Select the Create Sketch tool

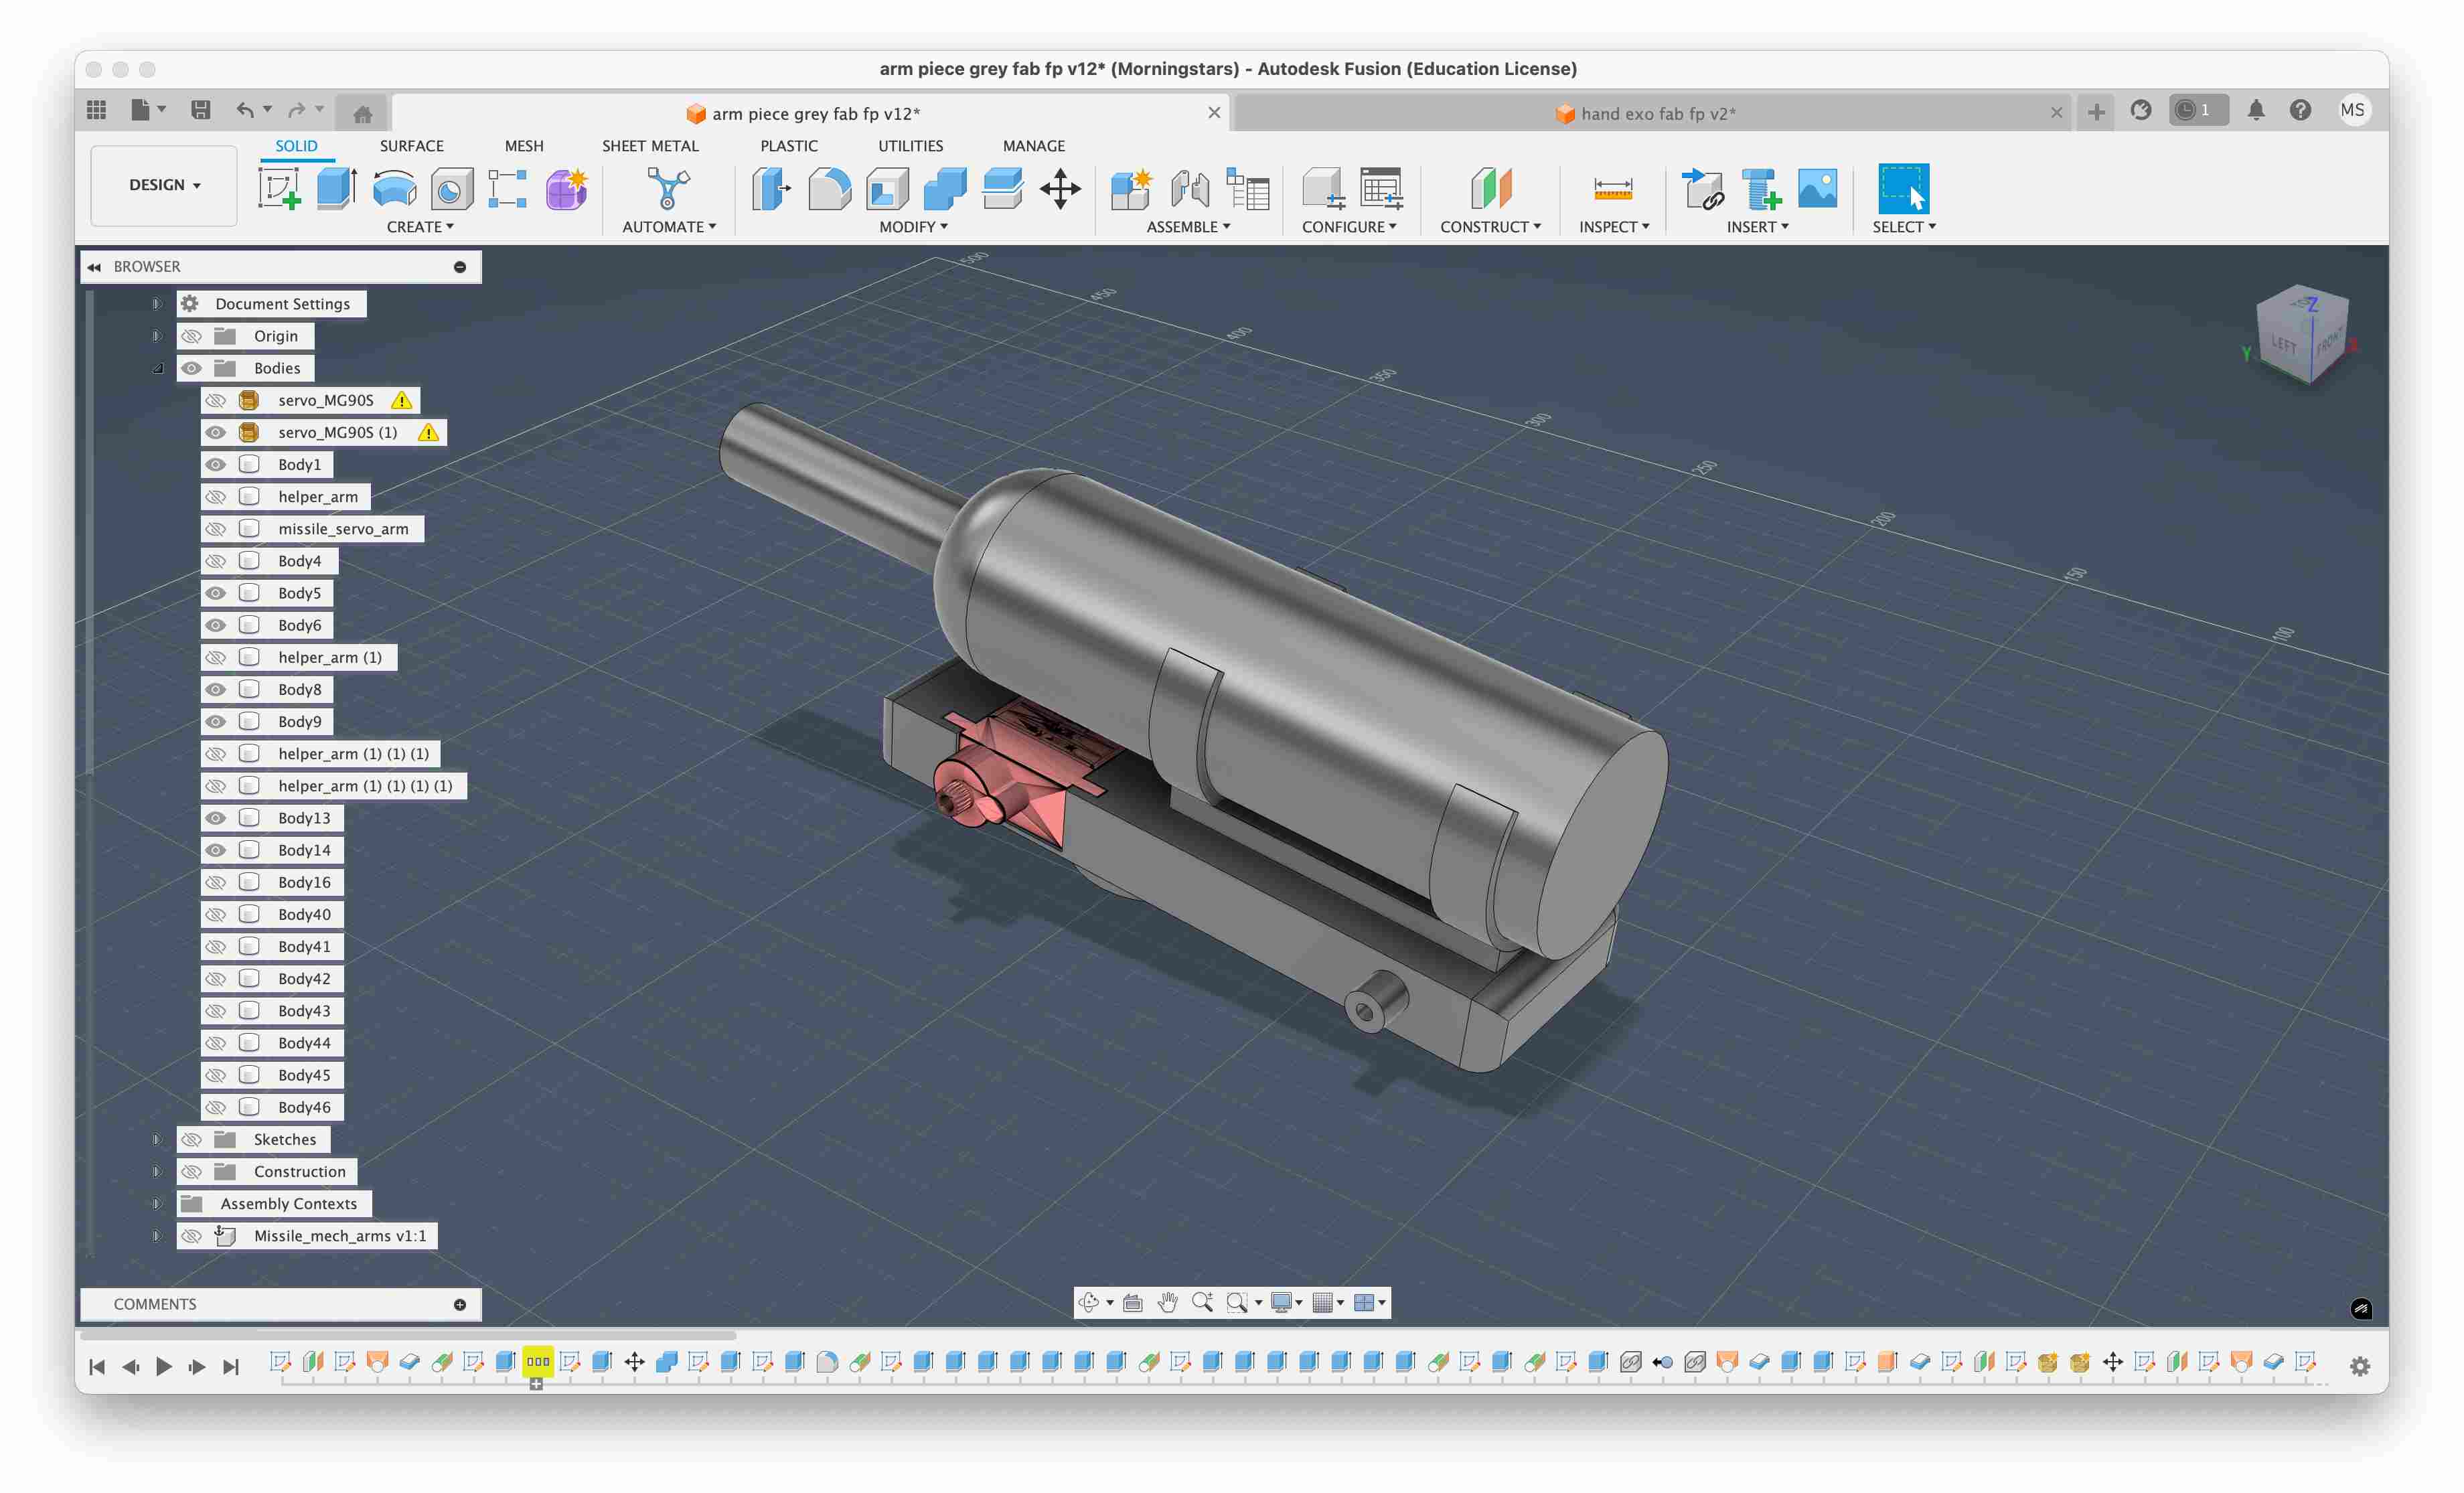(x=279, y=188)
